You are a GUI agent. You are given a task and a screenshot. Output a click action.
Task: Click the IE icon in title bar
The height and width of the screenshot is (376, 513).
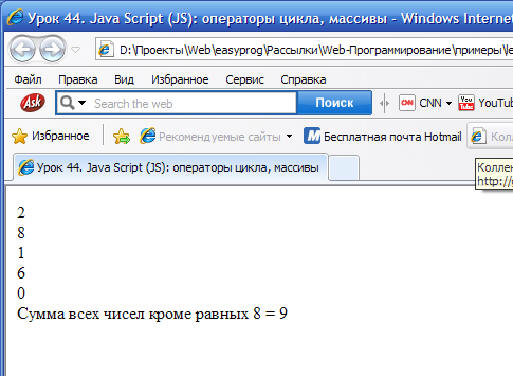pos(15,17)
